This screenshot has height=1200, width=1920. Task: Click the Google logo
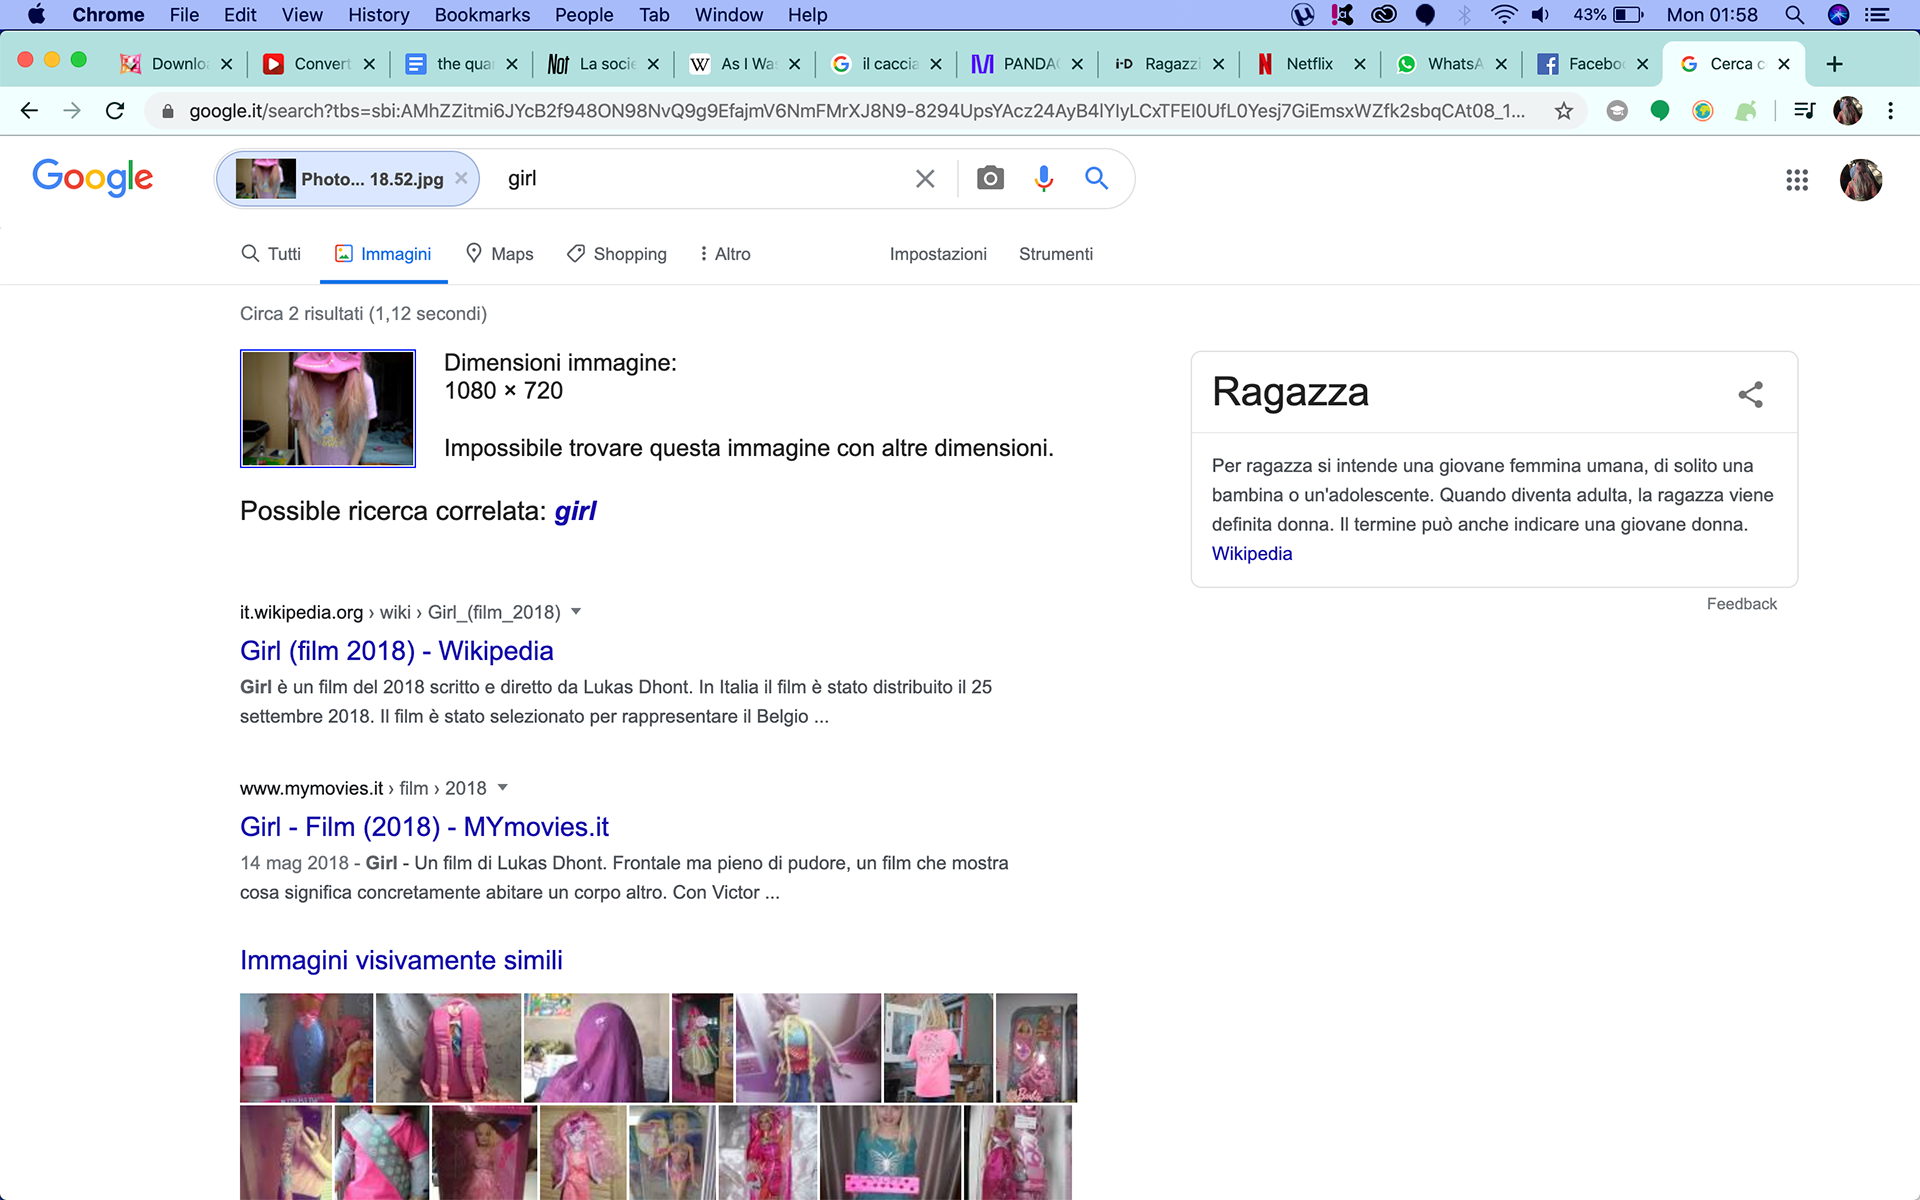pos(93,178)
